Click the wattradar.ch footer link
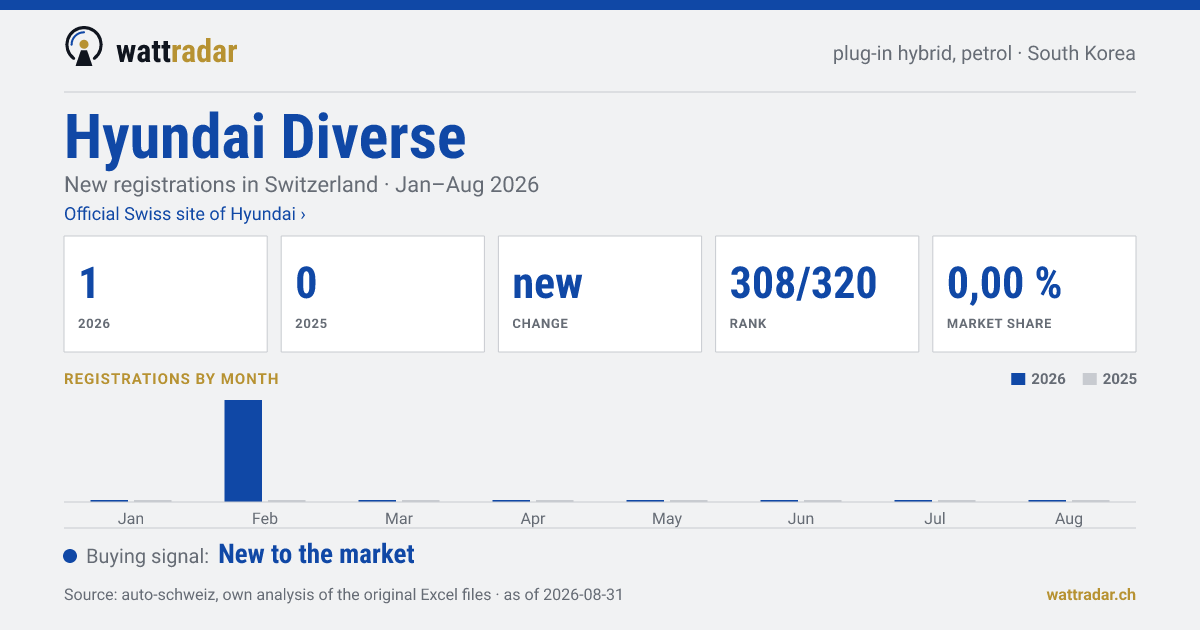 [1091, 594]
